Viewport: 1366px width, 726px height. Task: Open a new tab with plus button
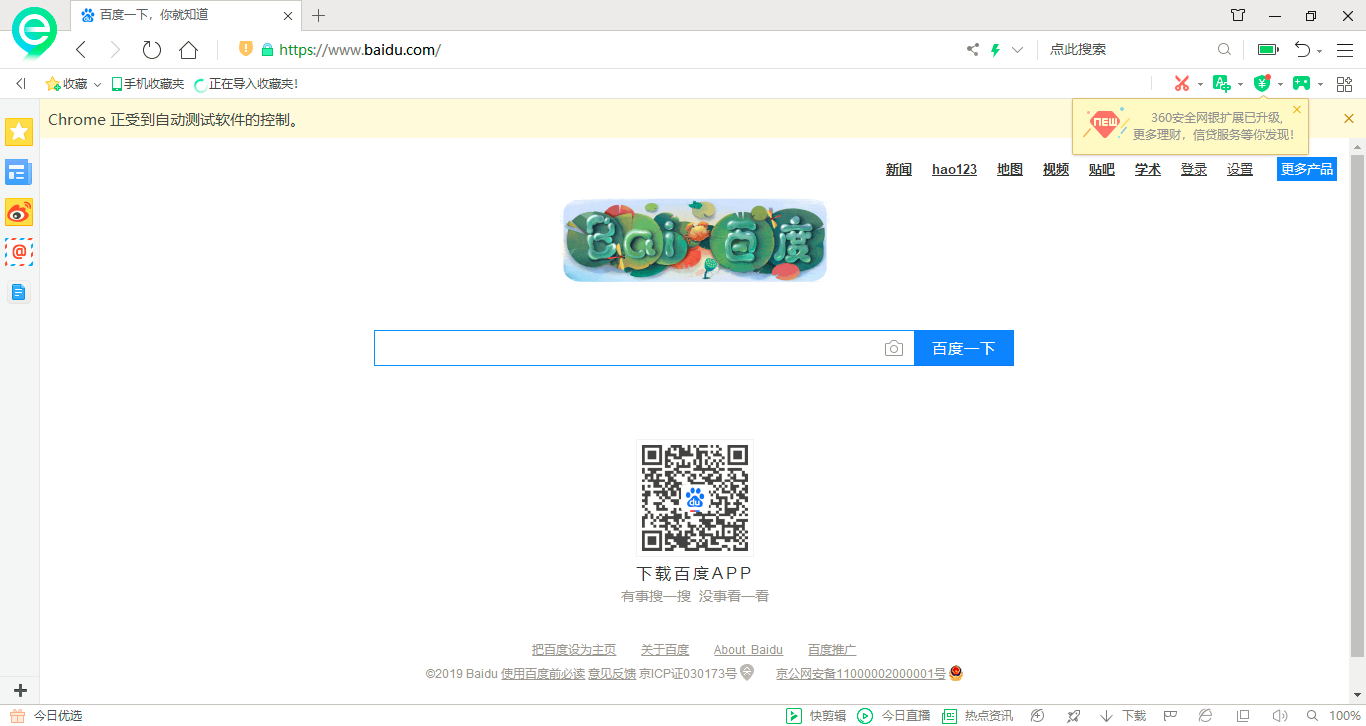tap(319, 15)
